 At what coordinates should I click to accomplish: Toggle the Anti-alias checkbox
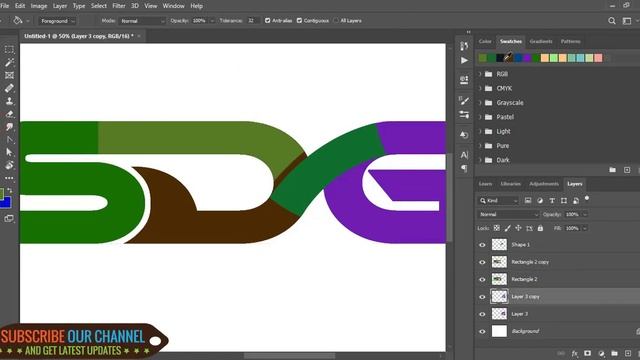267,20
